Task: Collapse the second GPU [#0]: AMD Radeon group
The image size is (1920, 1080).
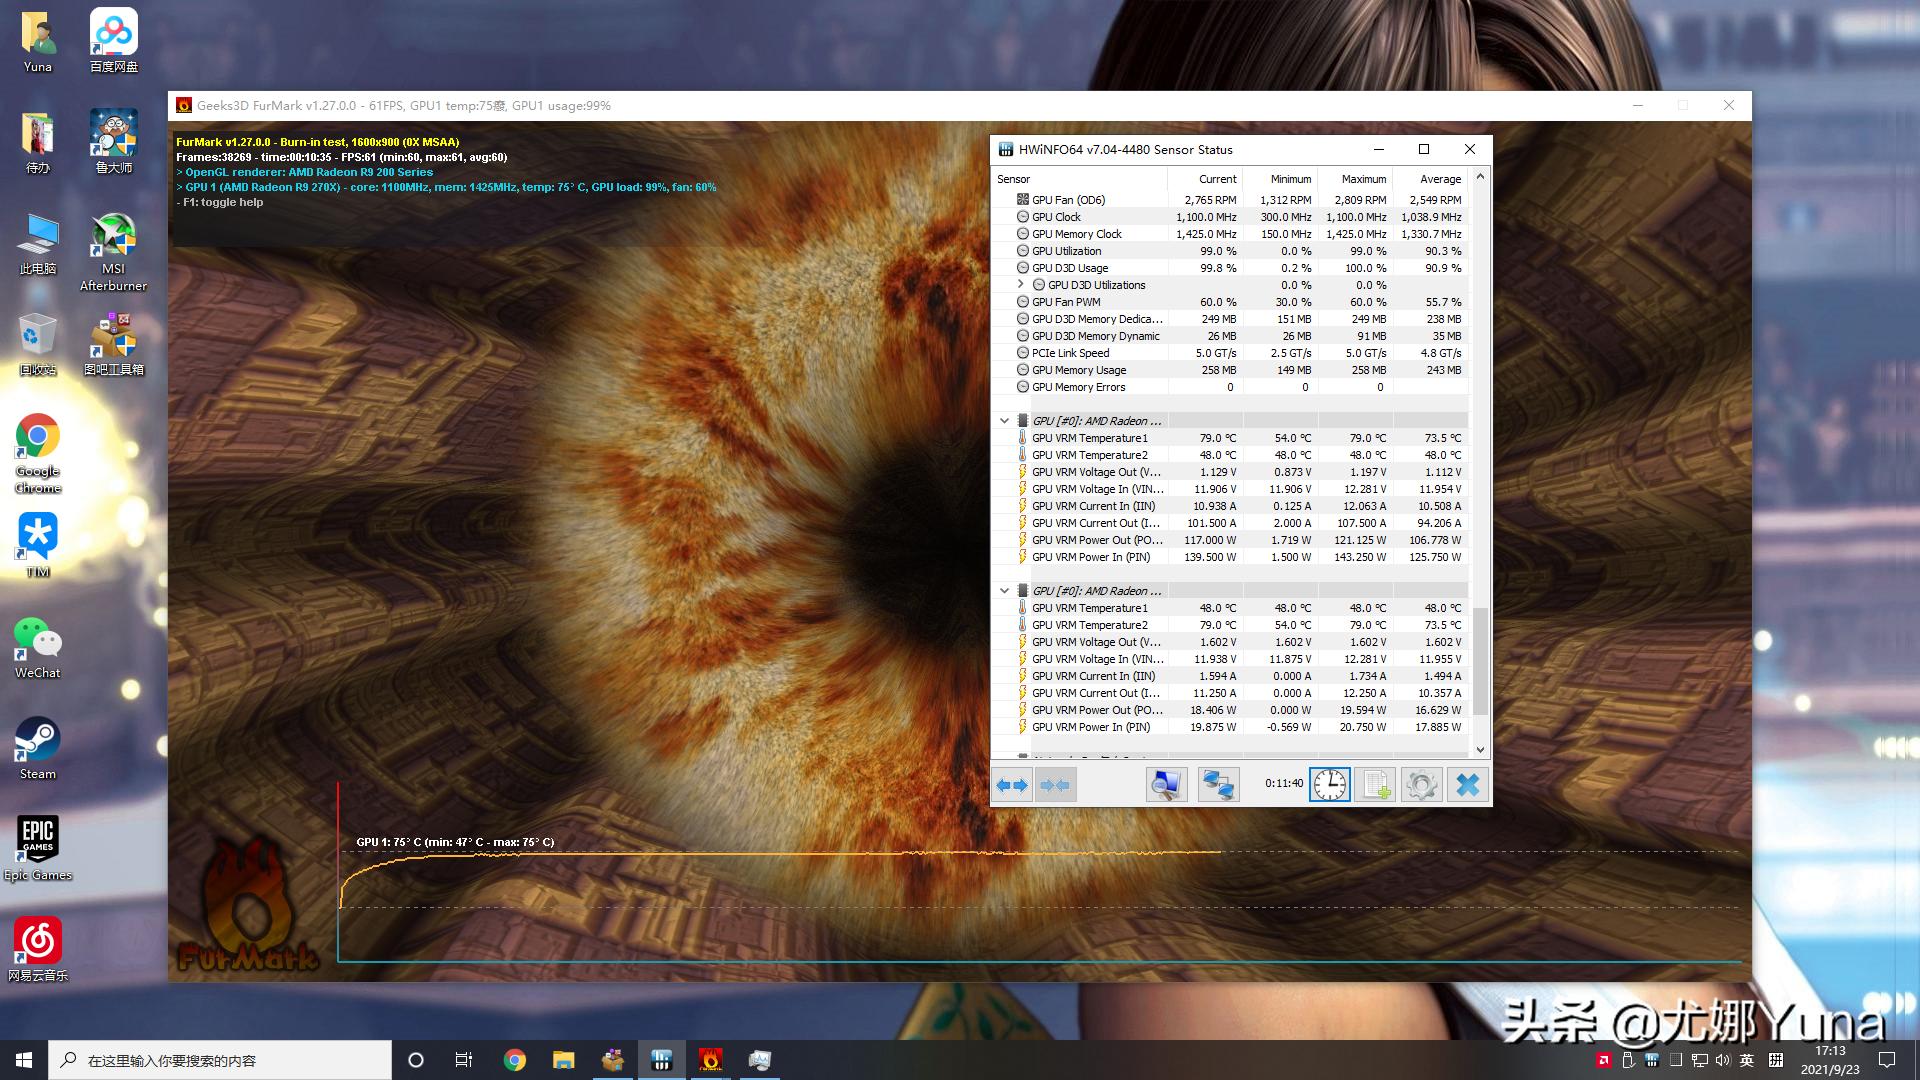Action: coord(1004,591)
